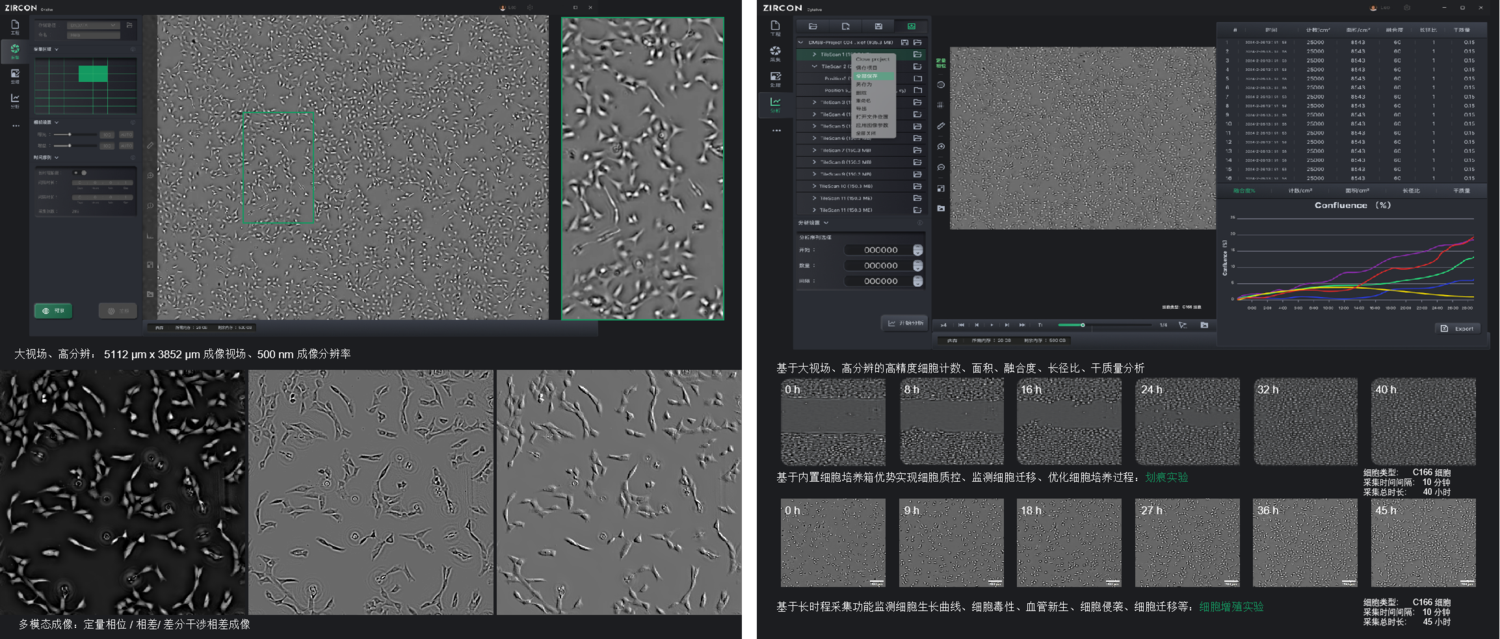Click the browse folder icon beside the save path

point(130,23)
